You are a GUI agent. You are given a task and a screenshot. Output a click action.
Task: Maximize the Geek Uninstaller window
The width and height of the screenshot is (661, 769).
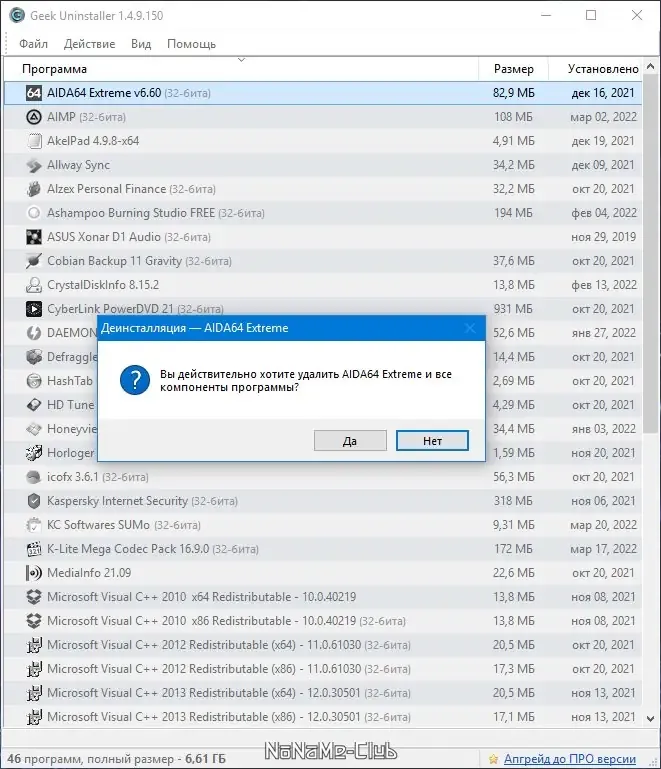(x=591, y=15)
